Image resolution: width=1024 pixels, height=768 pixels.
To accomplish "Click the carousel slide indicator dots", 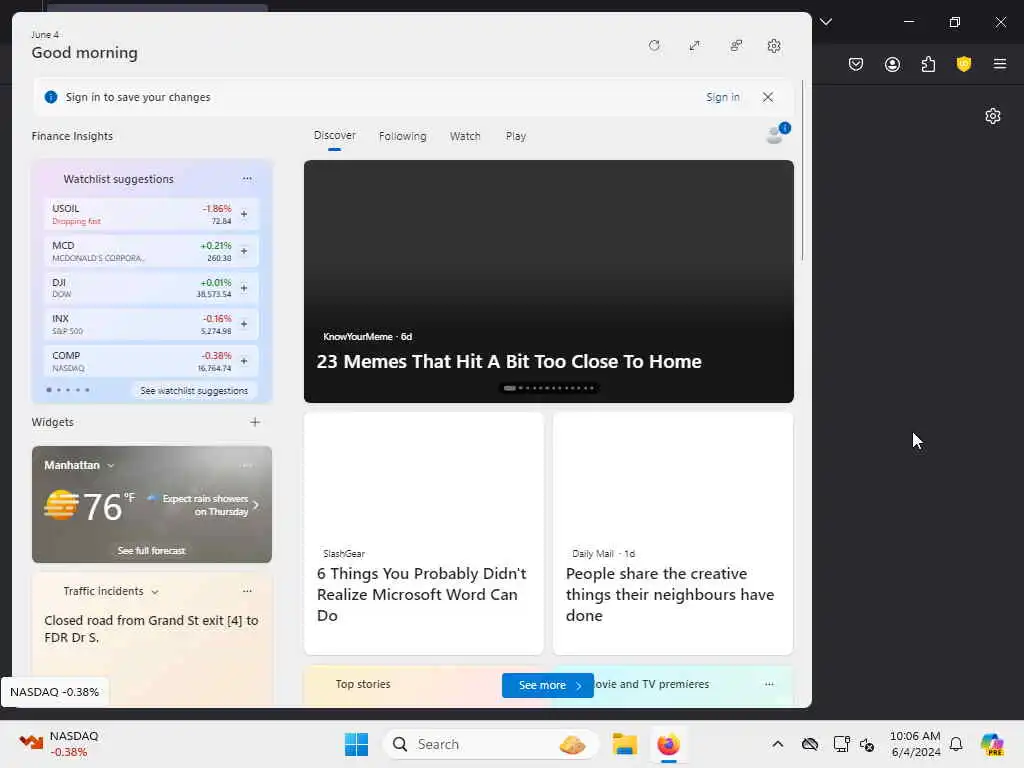I will coord(549,388).
